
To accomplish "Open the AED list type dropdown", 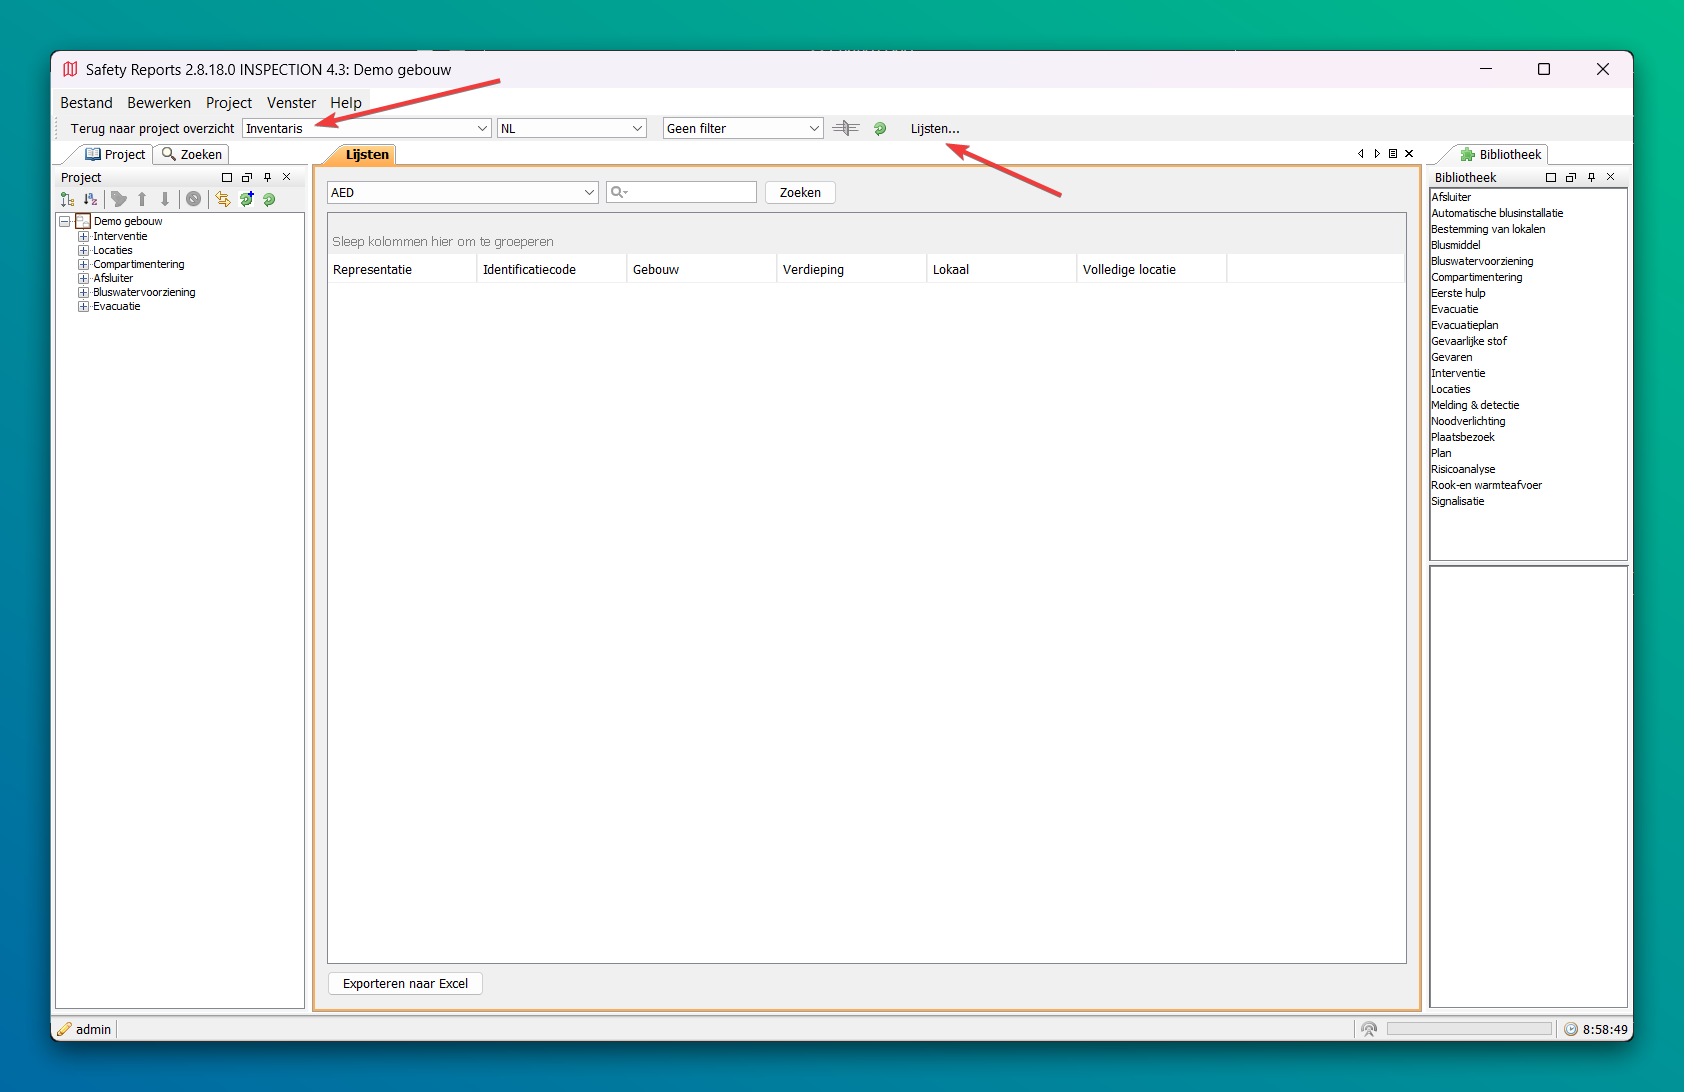I will [589, 193].
